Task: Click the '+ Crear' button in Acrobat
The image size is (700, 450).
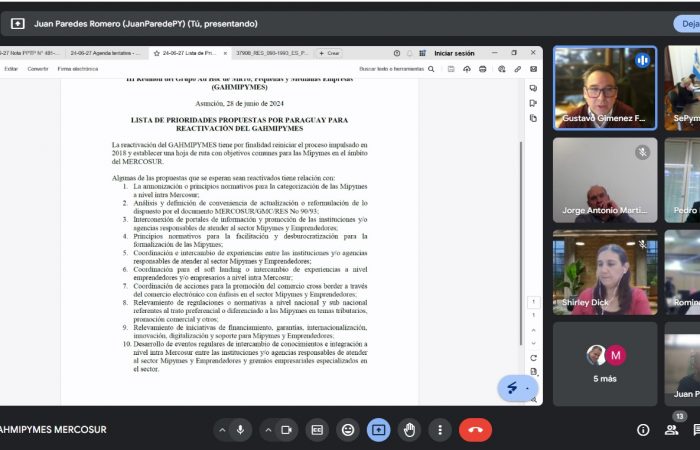Action: pos(329,53)
